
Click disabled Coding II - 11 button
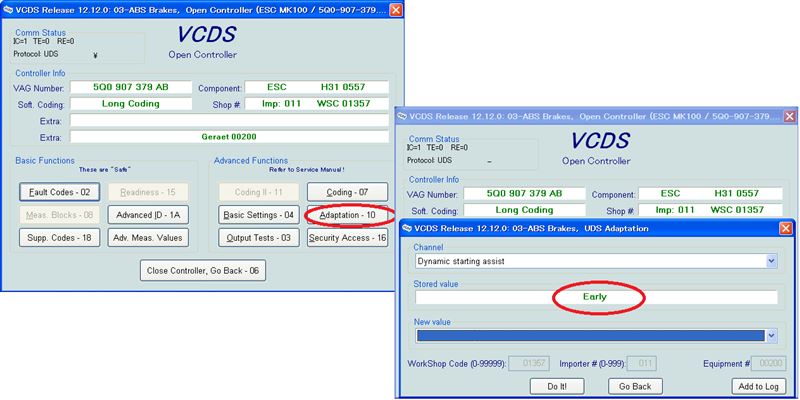click(x=259, y=192)
